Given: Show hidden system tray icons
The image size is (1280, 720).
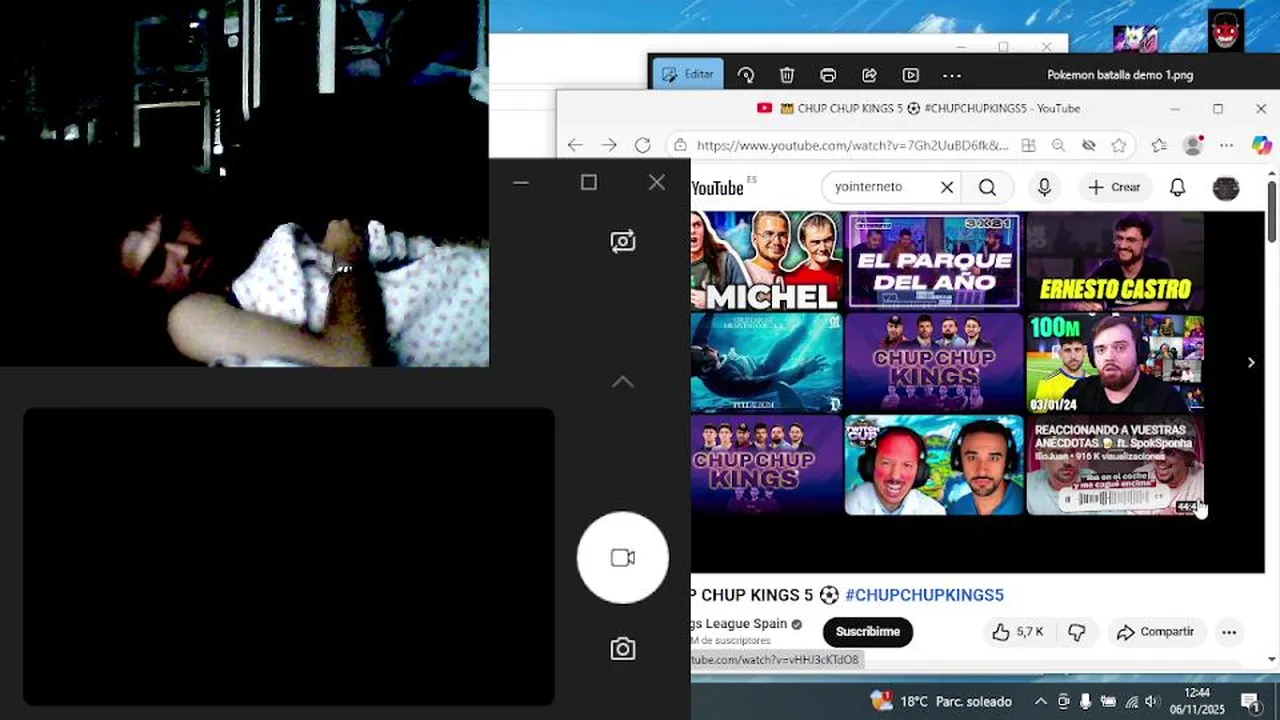Looking at the screenshot, I should coord(1040,701).
